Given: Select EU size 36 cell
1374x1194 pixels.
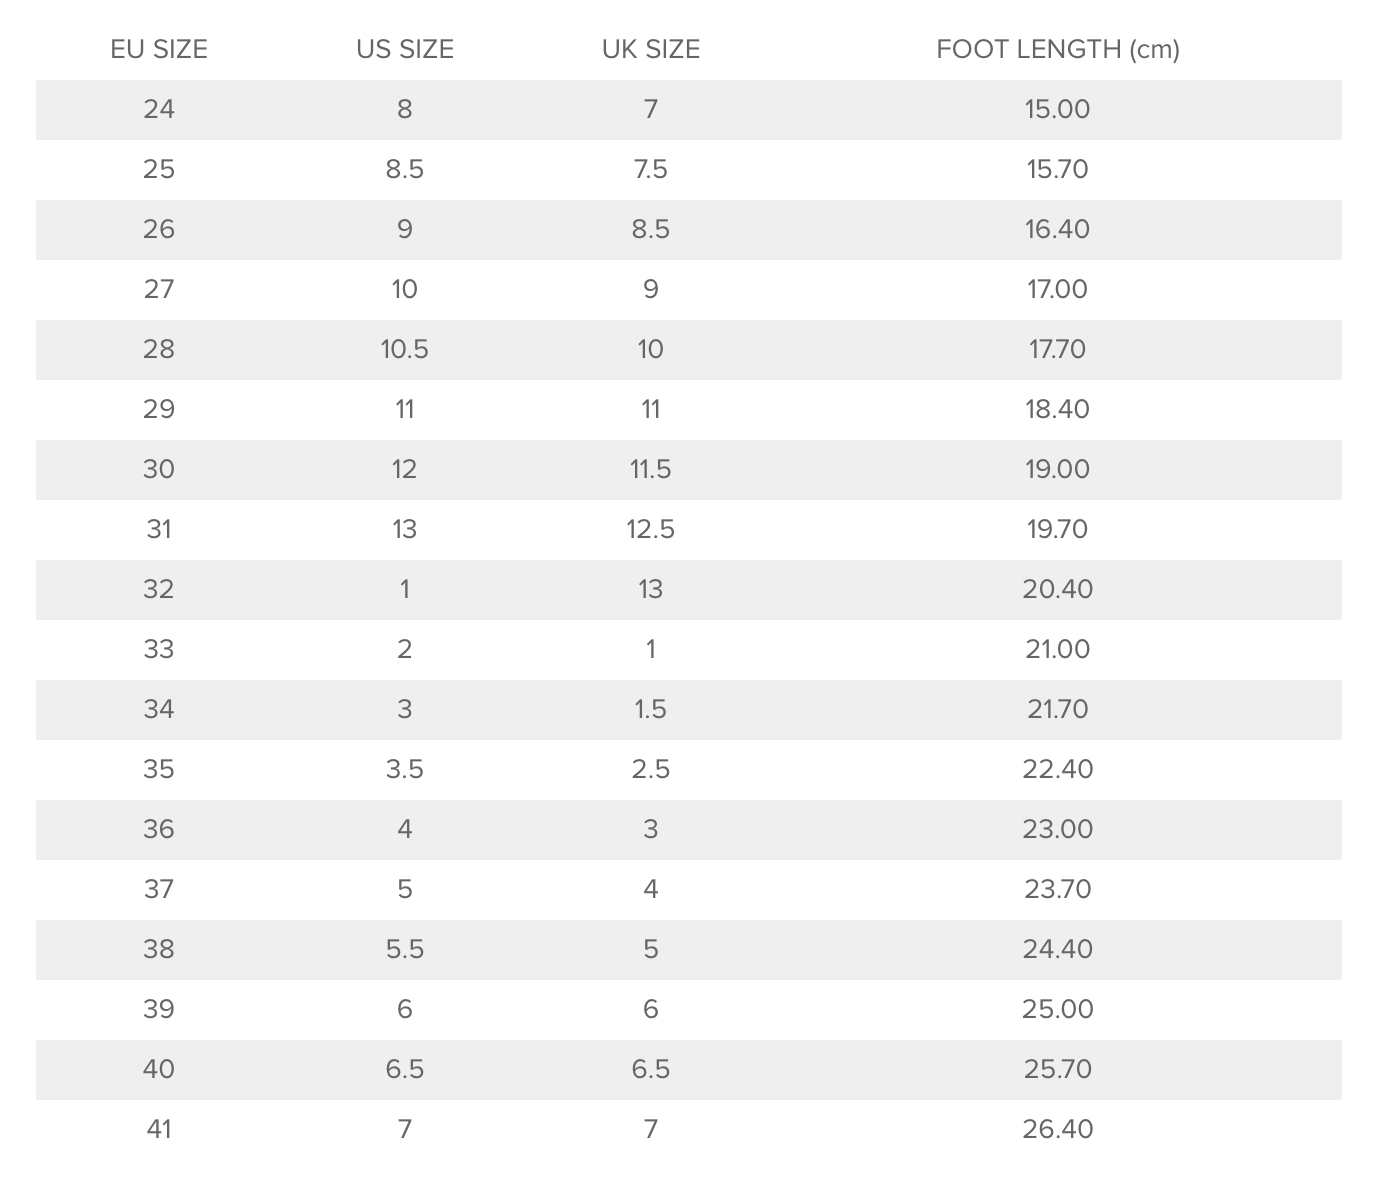Looking at the screenshot, I should [159, 829].
